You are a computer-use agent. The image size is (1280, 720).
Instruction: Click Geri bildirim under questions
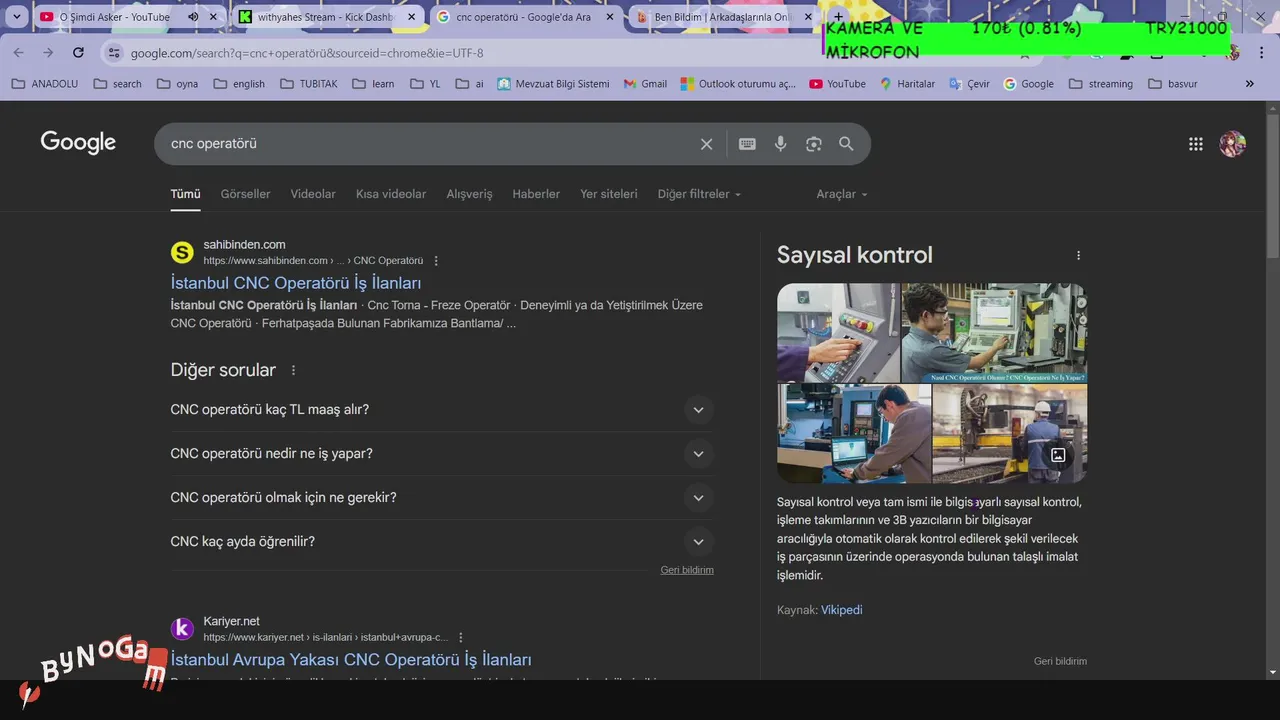(x=687, y=570)
